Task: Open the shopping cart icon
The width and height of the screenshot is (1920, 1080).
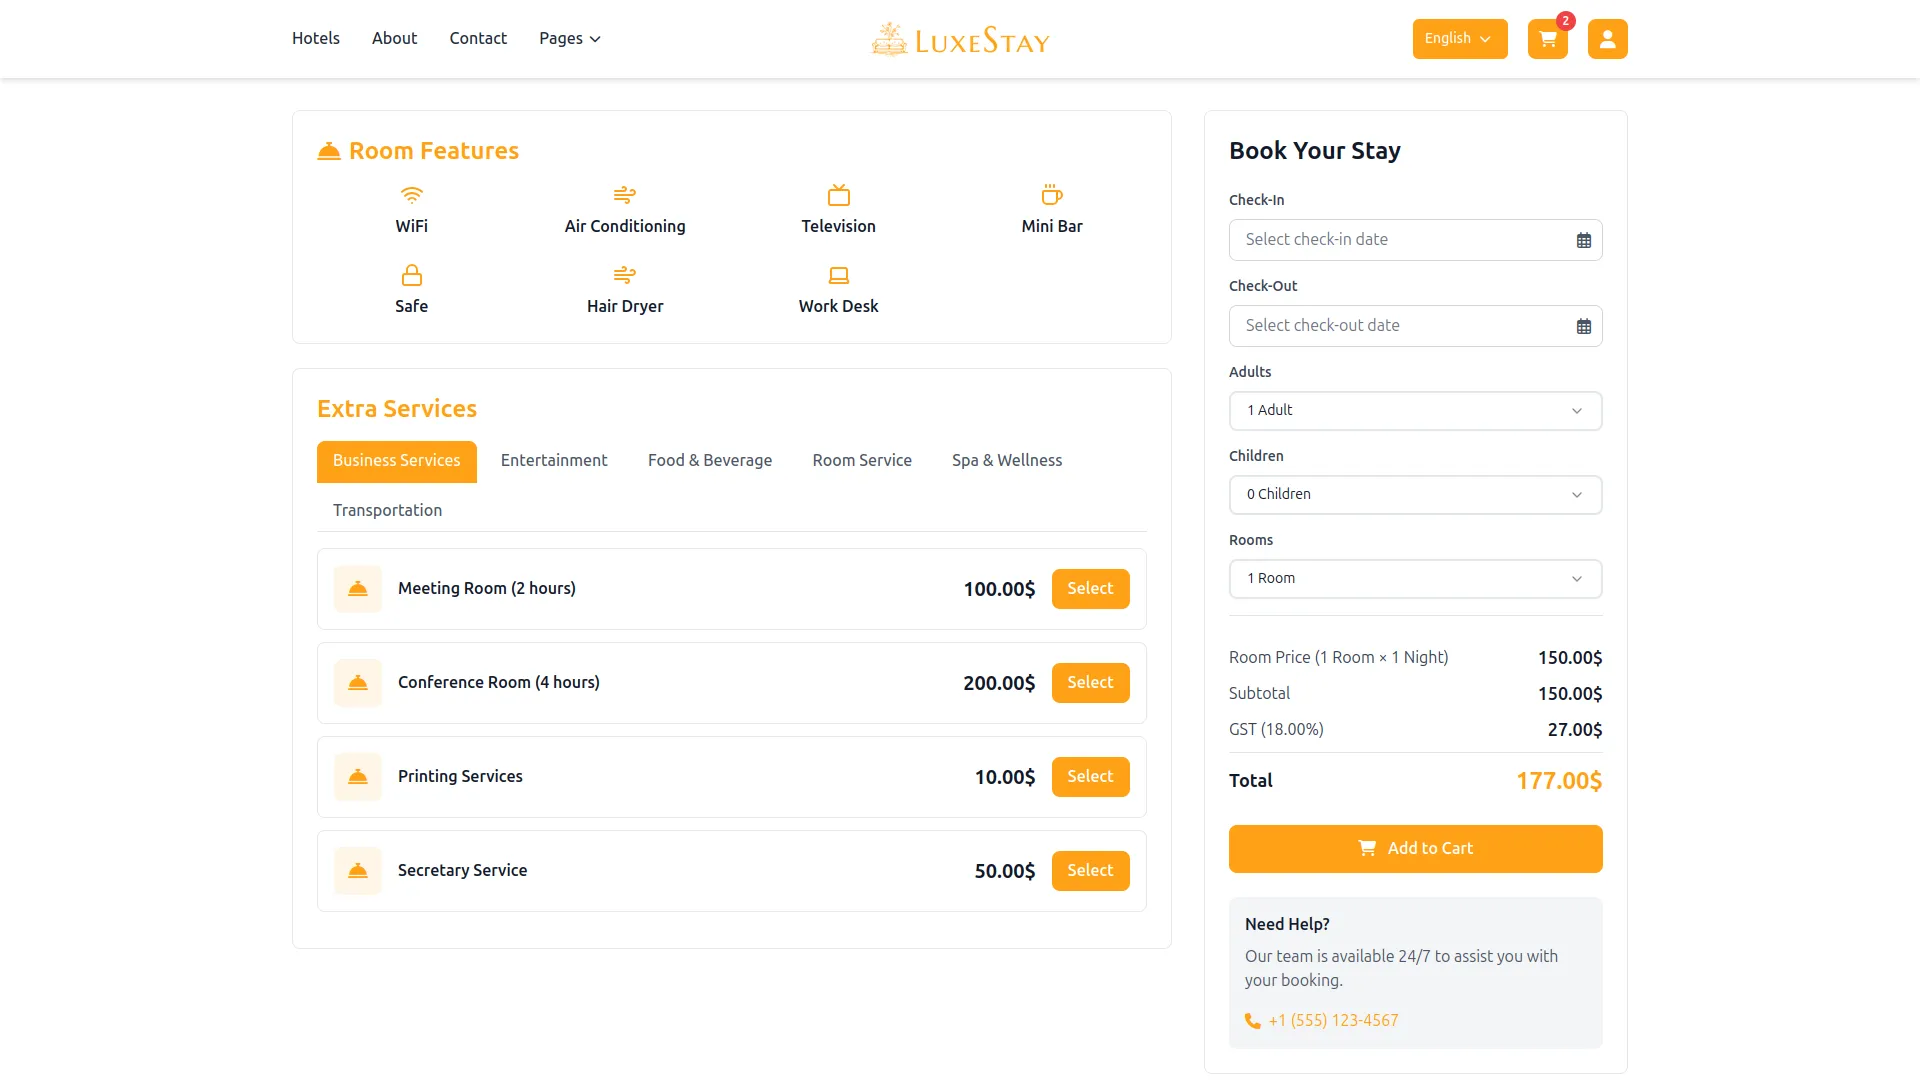Action: [1547, 39]
